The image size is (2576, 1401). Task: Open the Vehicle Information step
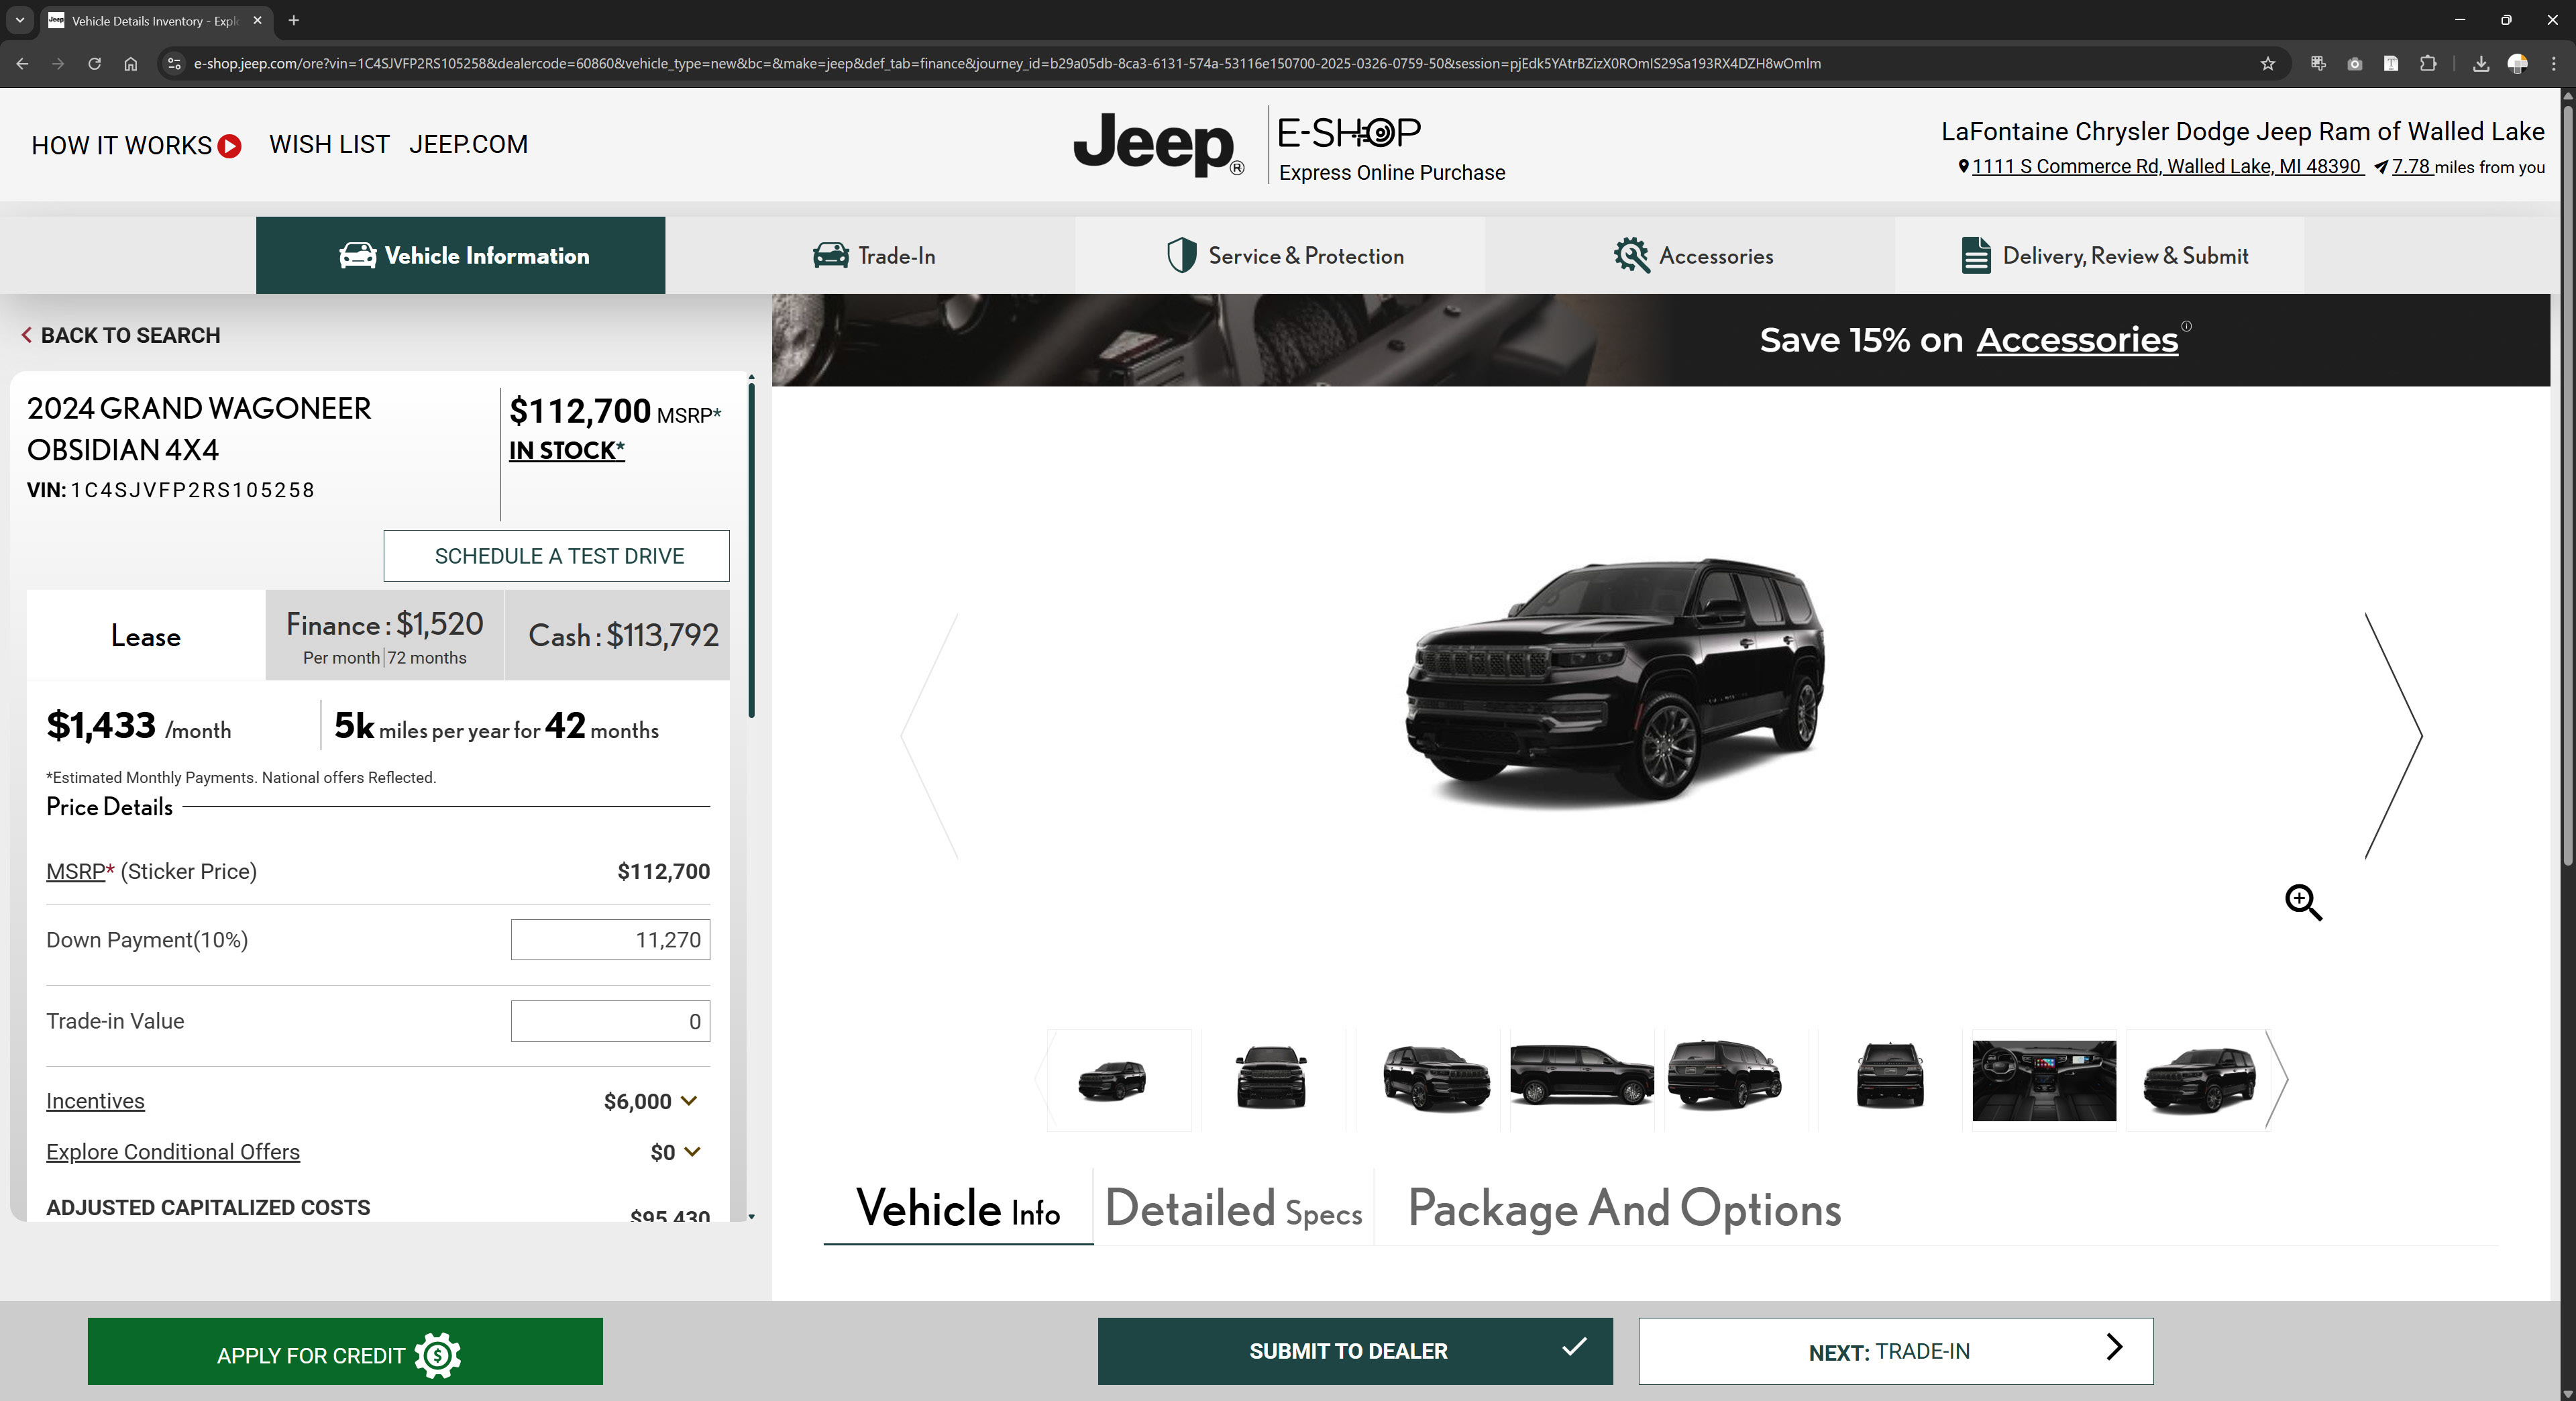click(x=460, y=255)
